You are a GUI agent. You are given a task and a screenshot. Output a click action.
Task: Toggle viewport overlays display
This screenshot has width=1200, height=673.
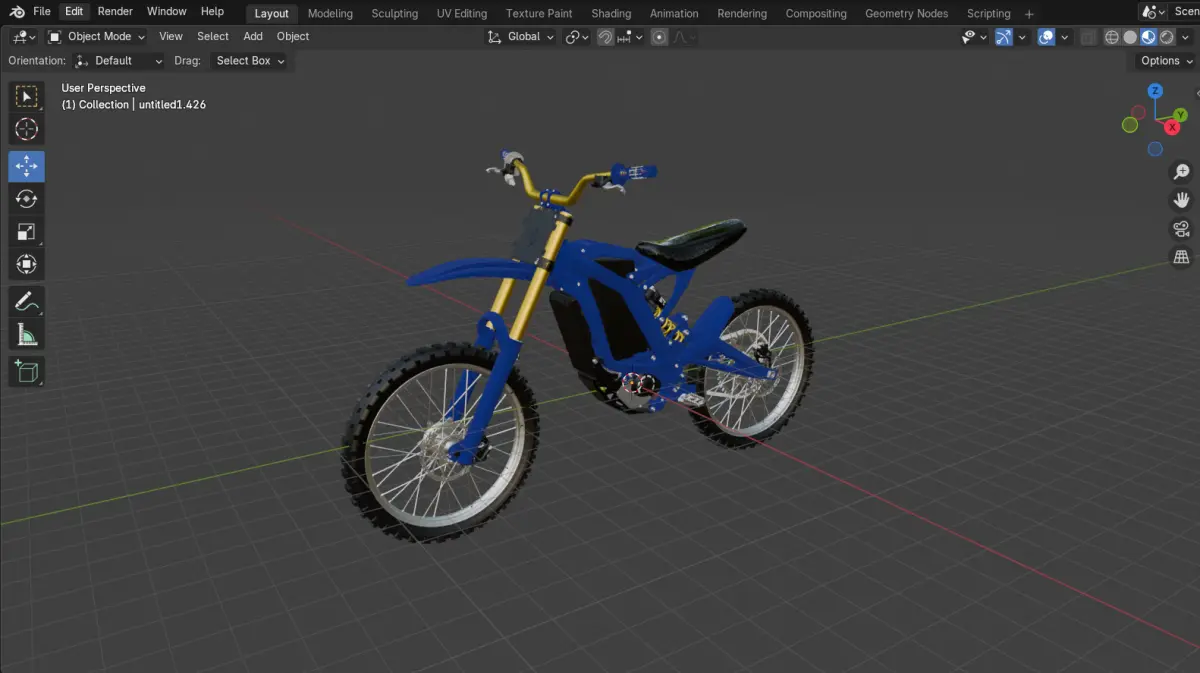[1046, 37]
